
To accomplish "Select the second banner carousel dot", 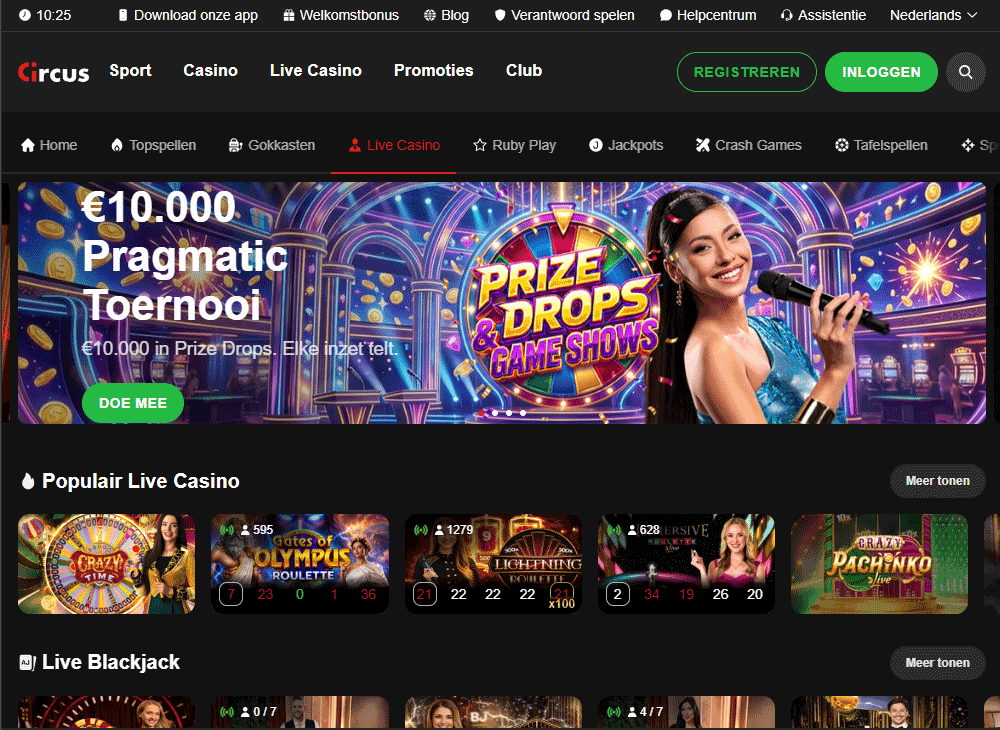I will pyautogui.click(x=495, y=413).
